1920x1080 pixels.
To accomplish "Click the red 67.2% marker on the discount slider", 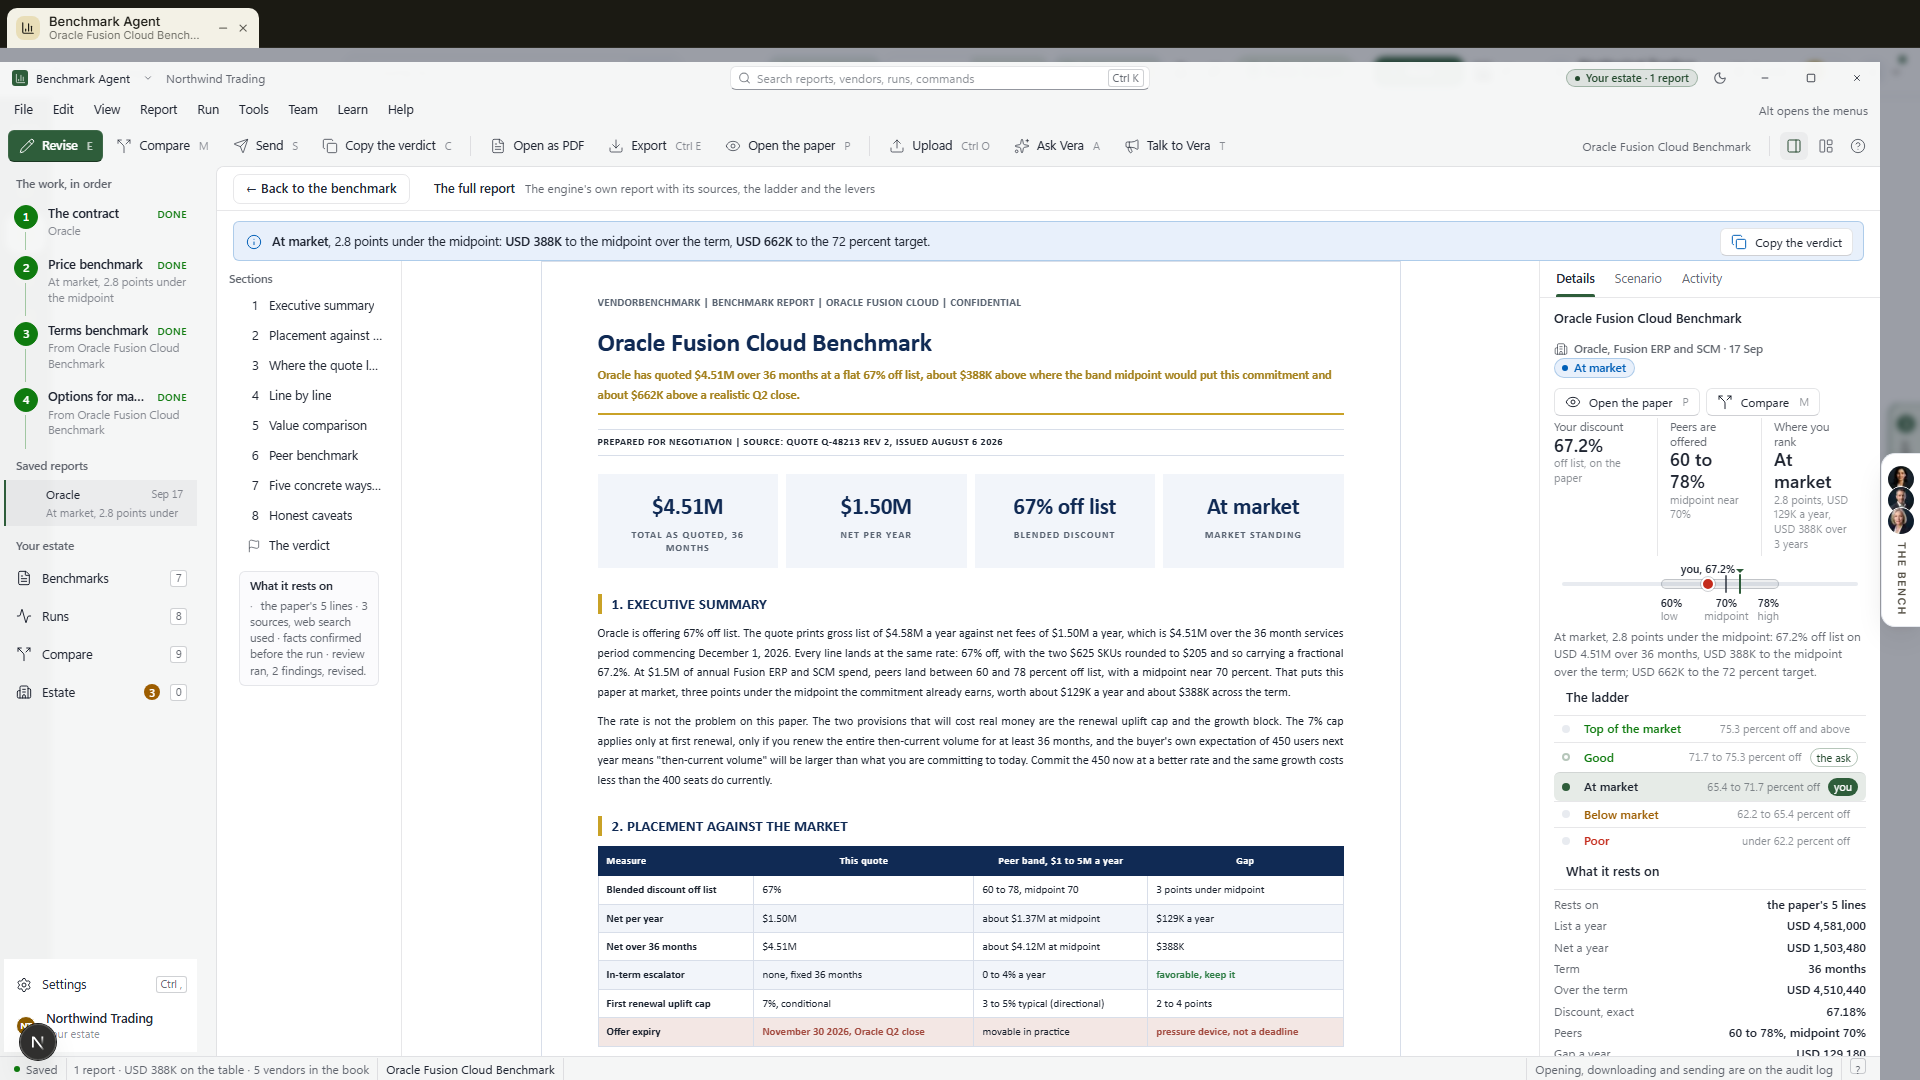I will point(1708,584).
